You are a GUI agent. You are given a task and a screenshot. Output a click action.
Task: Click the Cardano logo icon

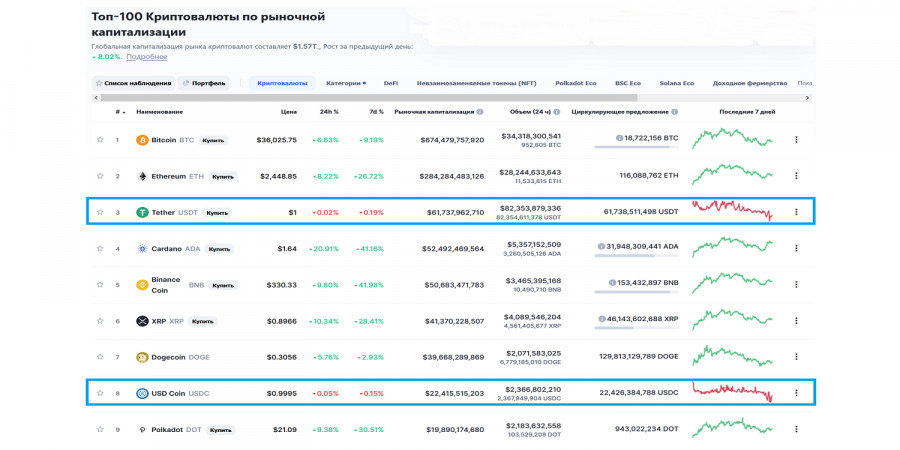[x=142, y=249]
